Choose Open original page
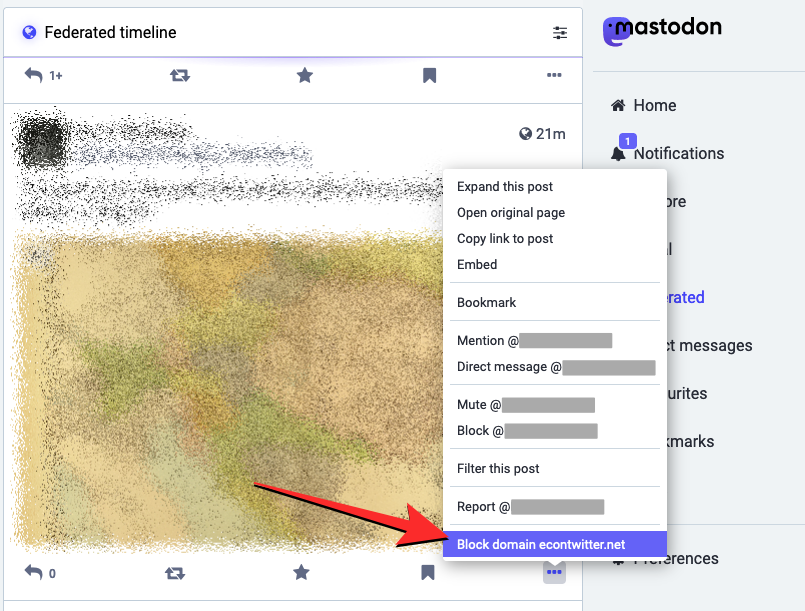805x611 pixels. point(511,213)
